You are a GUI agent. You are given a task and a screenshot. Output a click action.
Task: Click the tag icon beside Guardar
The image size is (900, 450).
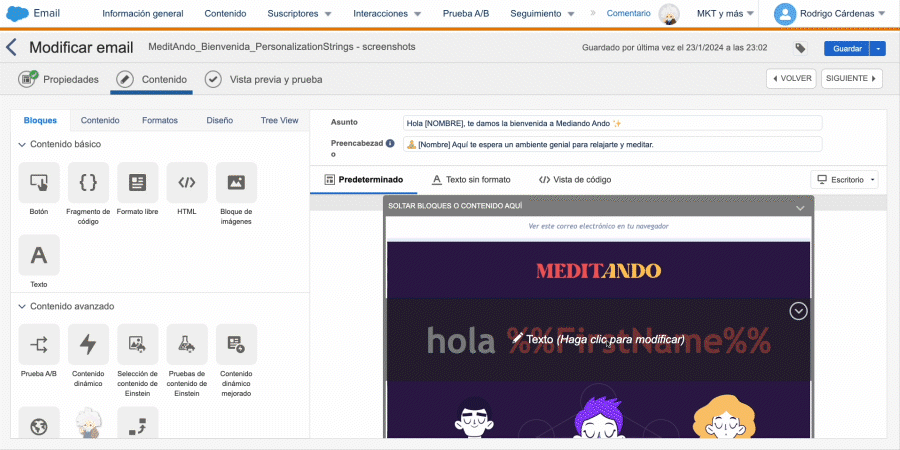801,48
